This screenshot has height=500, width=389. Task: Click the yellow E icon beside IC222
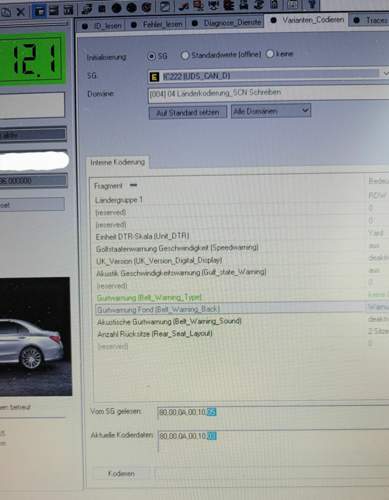click(x=154, y=77)
